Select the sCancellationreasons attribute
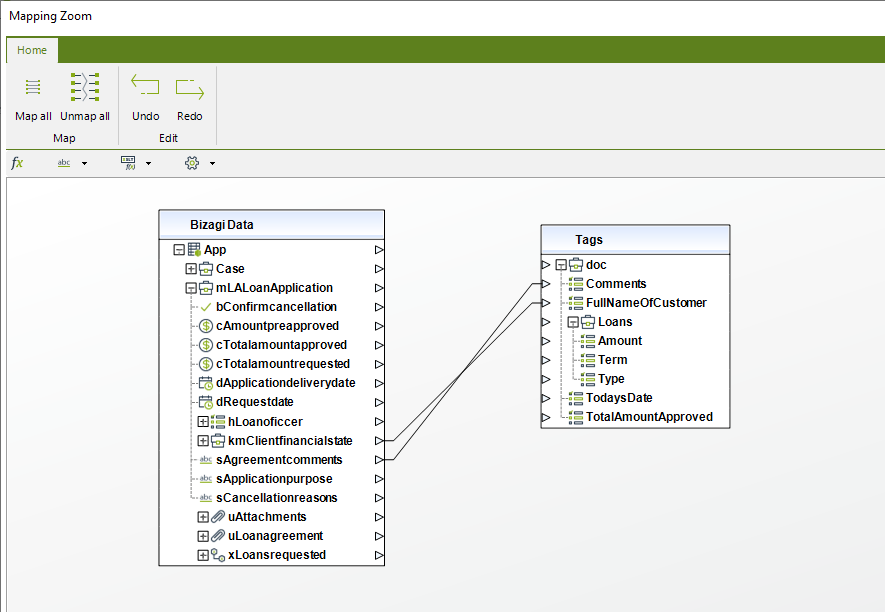 [277, 498]
